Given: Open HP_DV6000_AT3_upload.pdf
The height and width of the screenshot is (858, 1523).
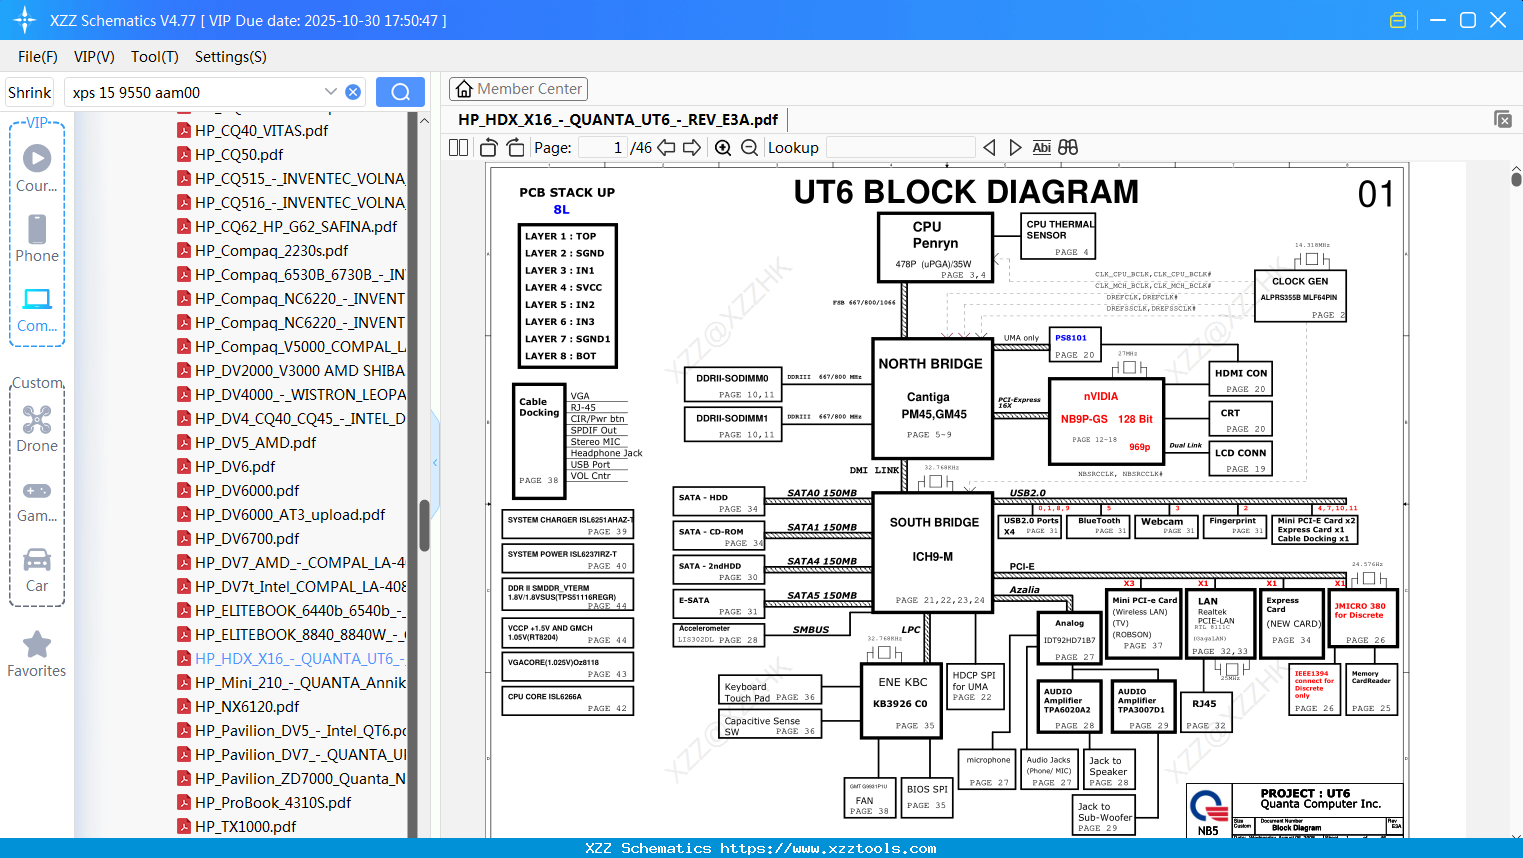Looking at the screenshot, I should click(290, 514).
